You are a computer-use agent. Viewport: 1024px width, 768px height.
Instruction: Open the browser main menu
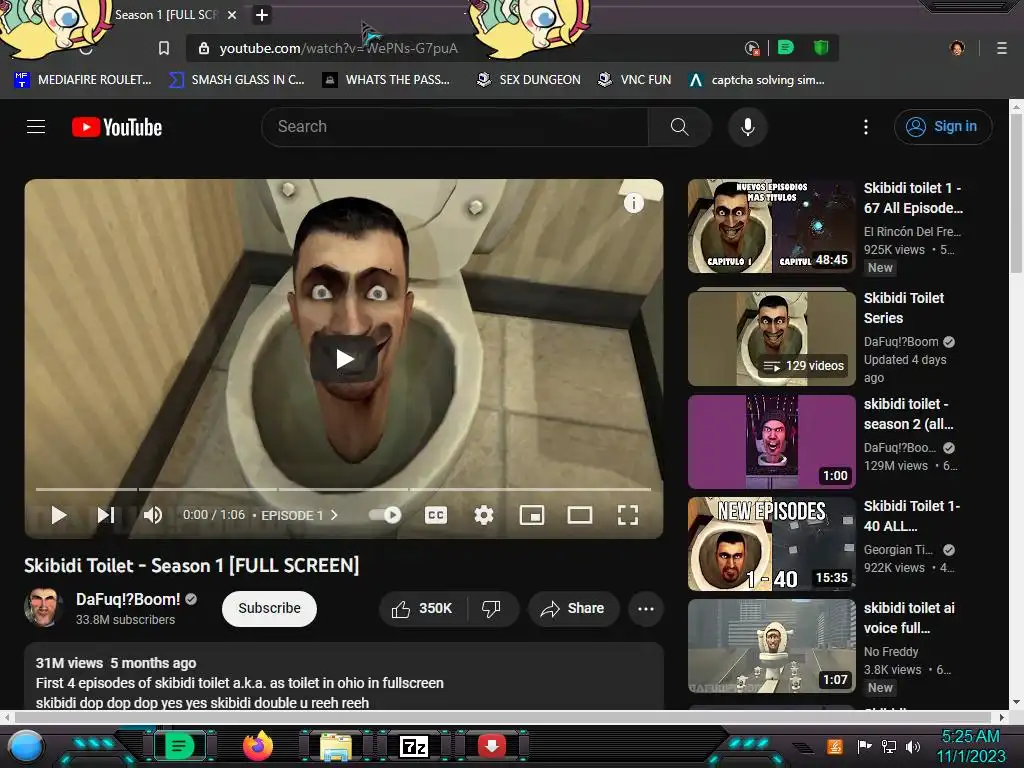point(1002,48)
